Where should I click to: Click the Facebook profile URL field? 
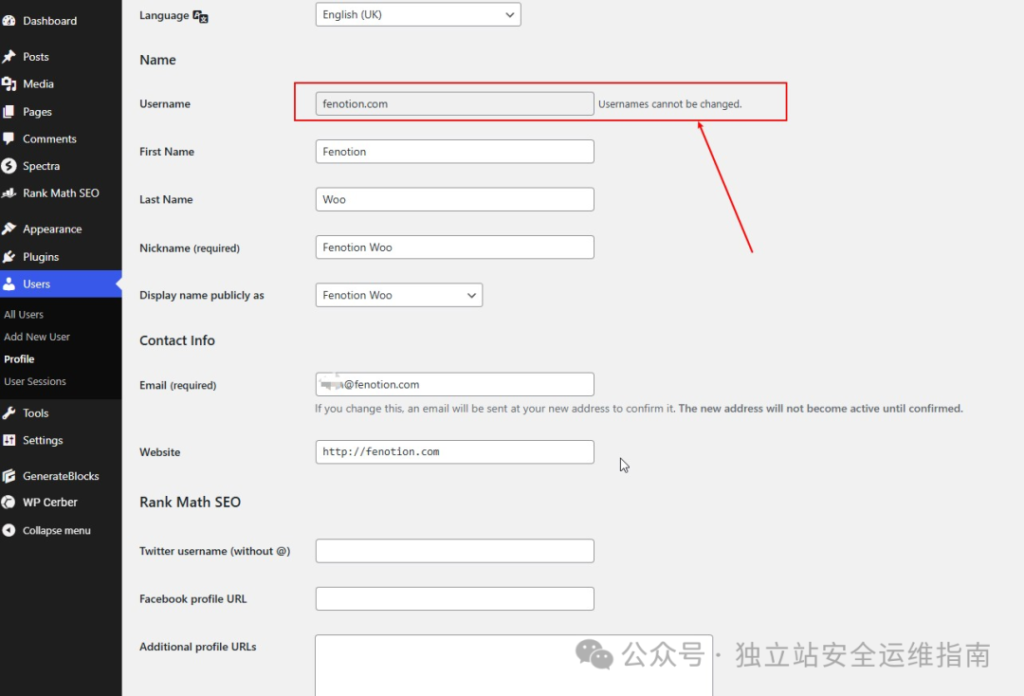pos(455,599)
